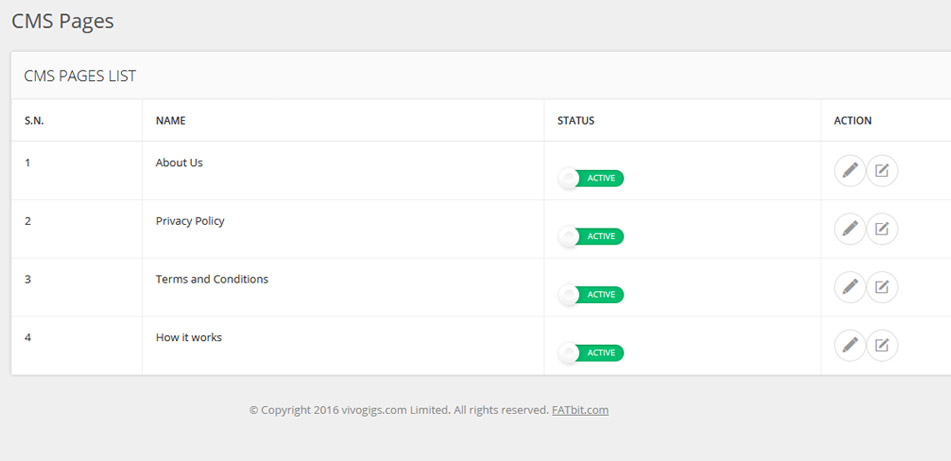951x461 pixels.
Task: Click the How it works row name
Action: pyautogui.click(x=189, y=338)
